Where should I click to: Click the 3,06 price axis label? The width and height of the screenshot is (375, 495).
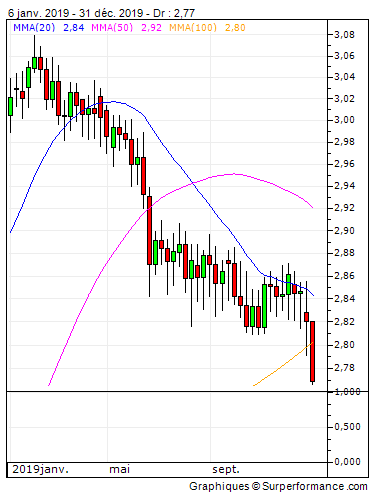(344, 55)
